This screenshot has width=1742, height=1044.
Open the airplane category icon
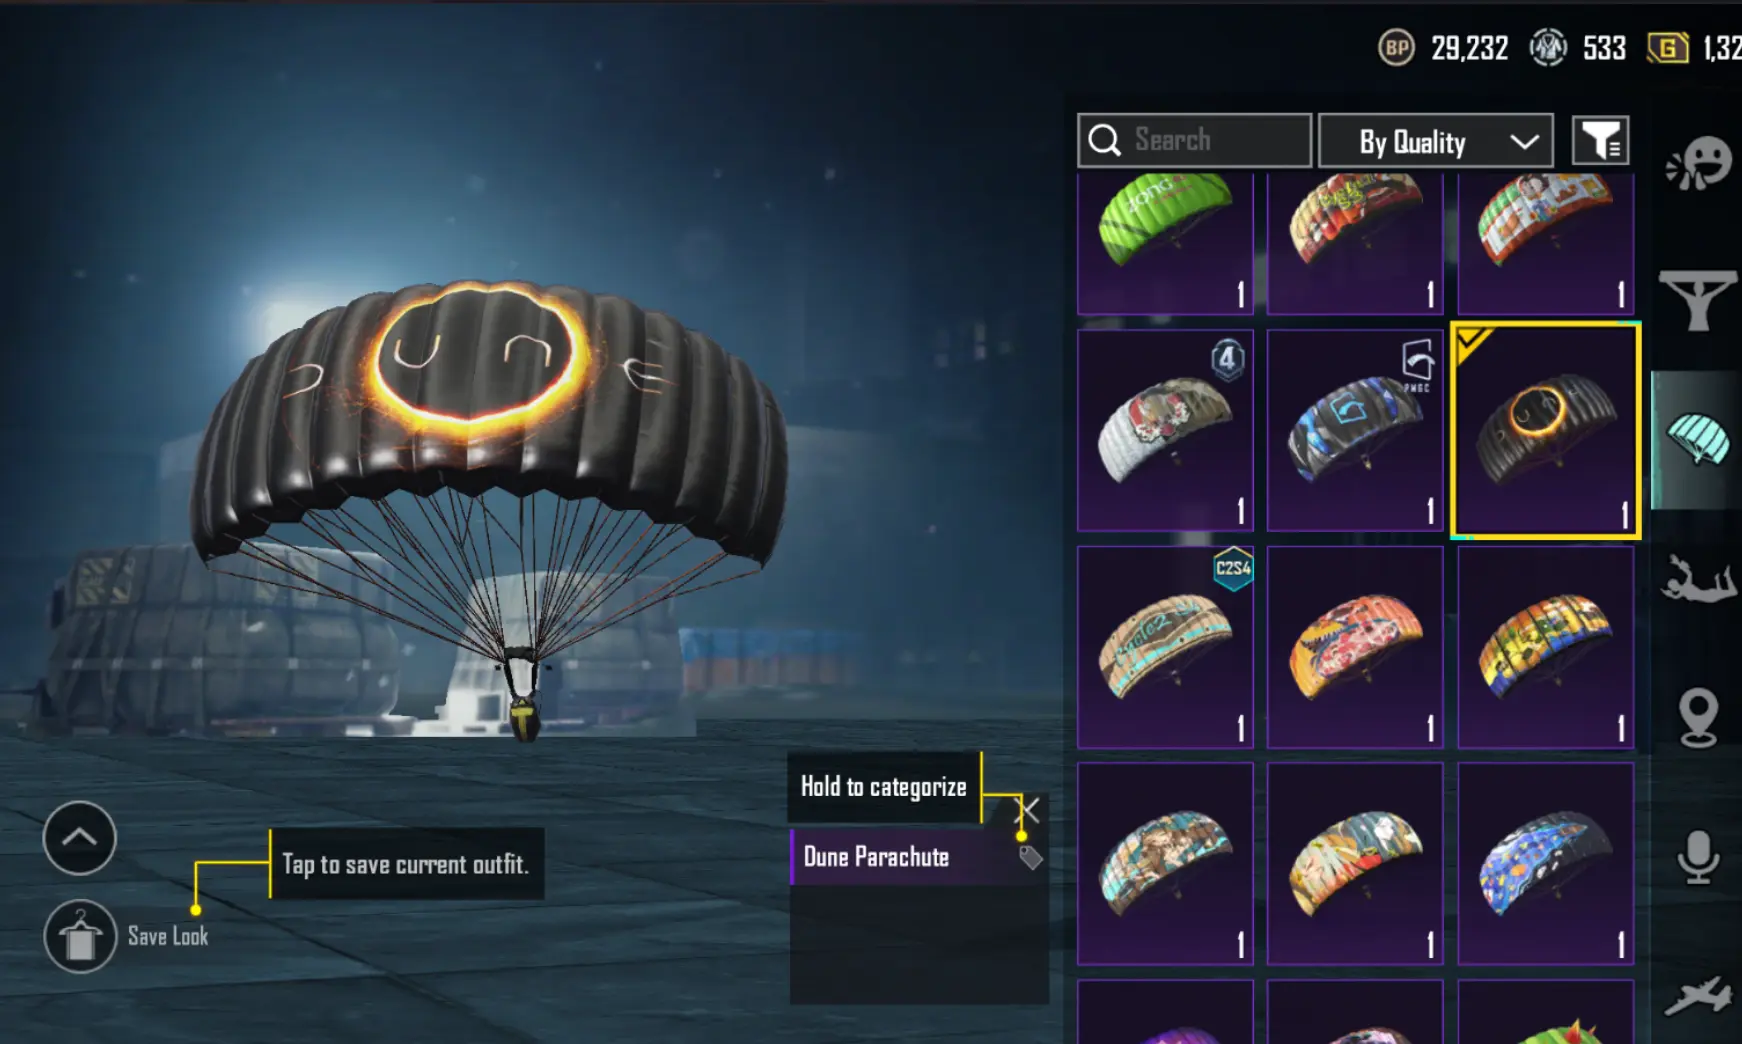(x=1698, y=995)
